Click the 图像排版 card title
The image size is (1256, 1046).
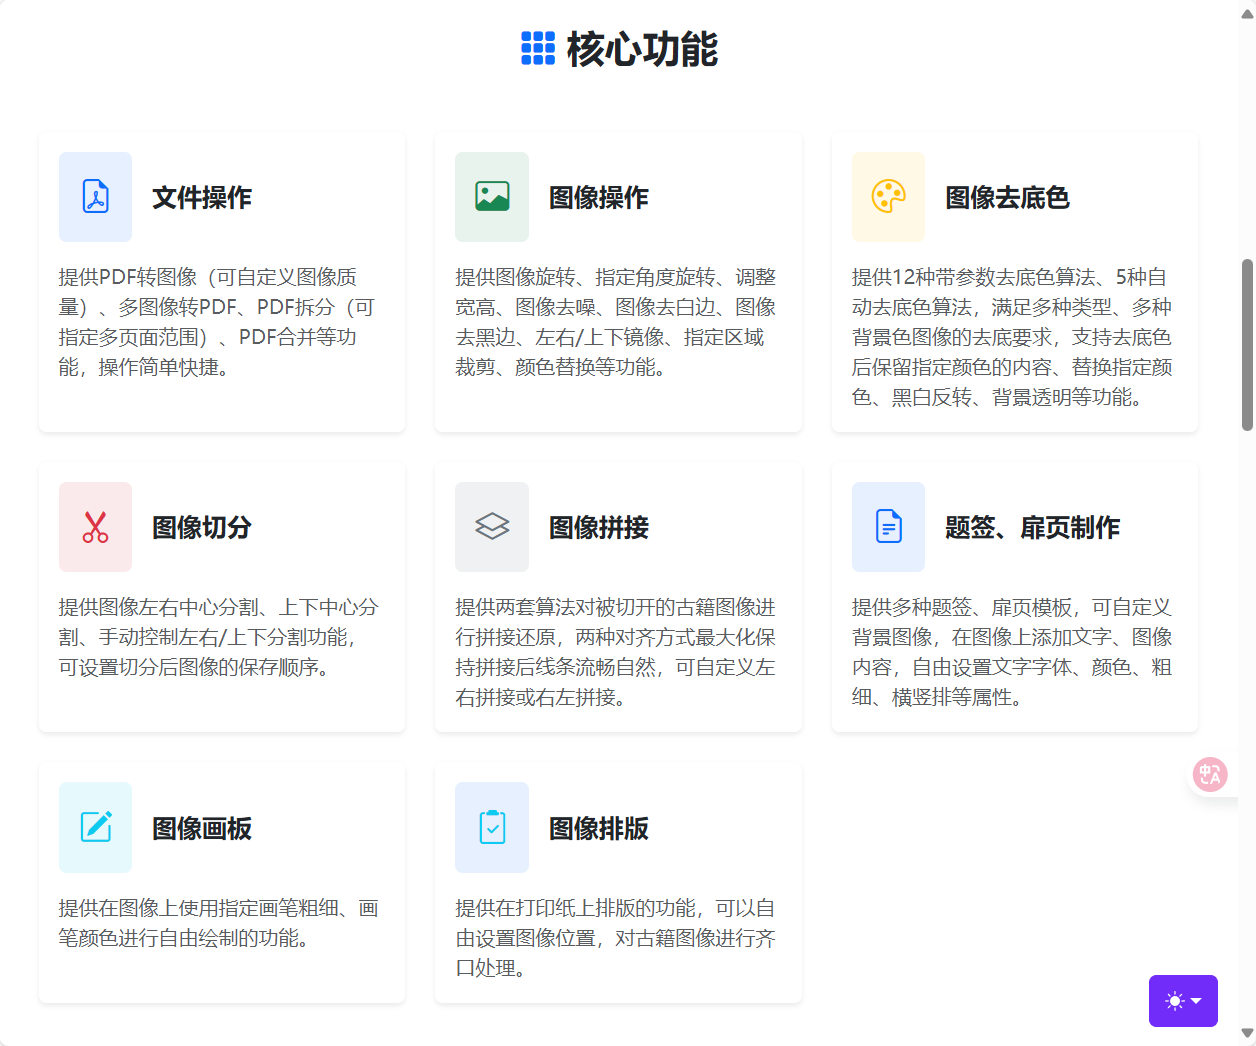pos(598,829)
